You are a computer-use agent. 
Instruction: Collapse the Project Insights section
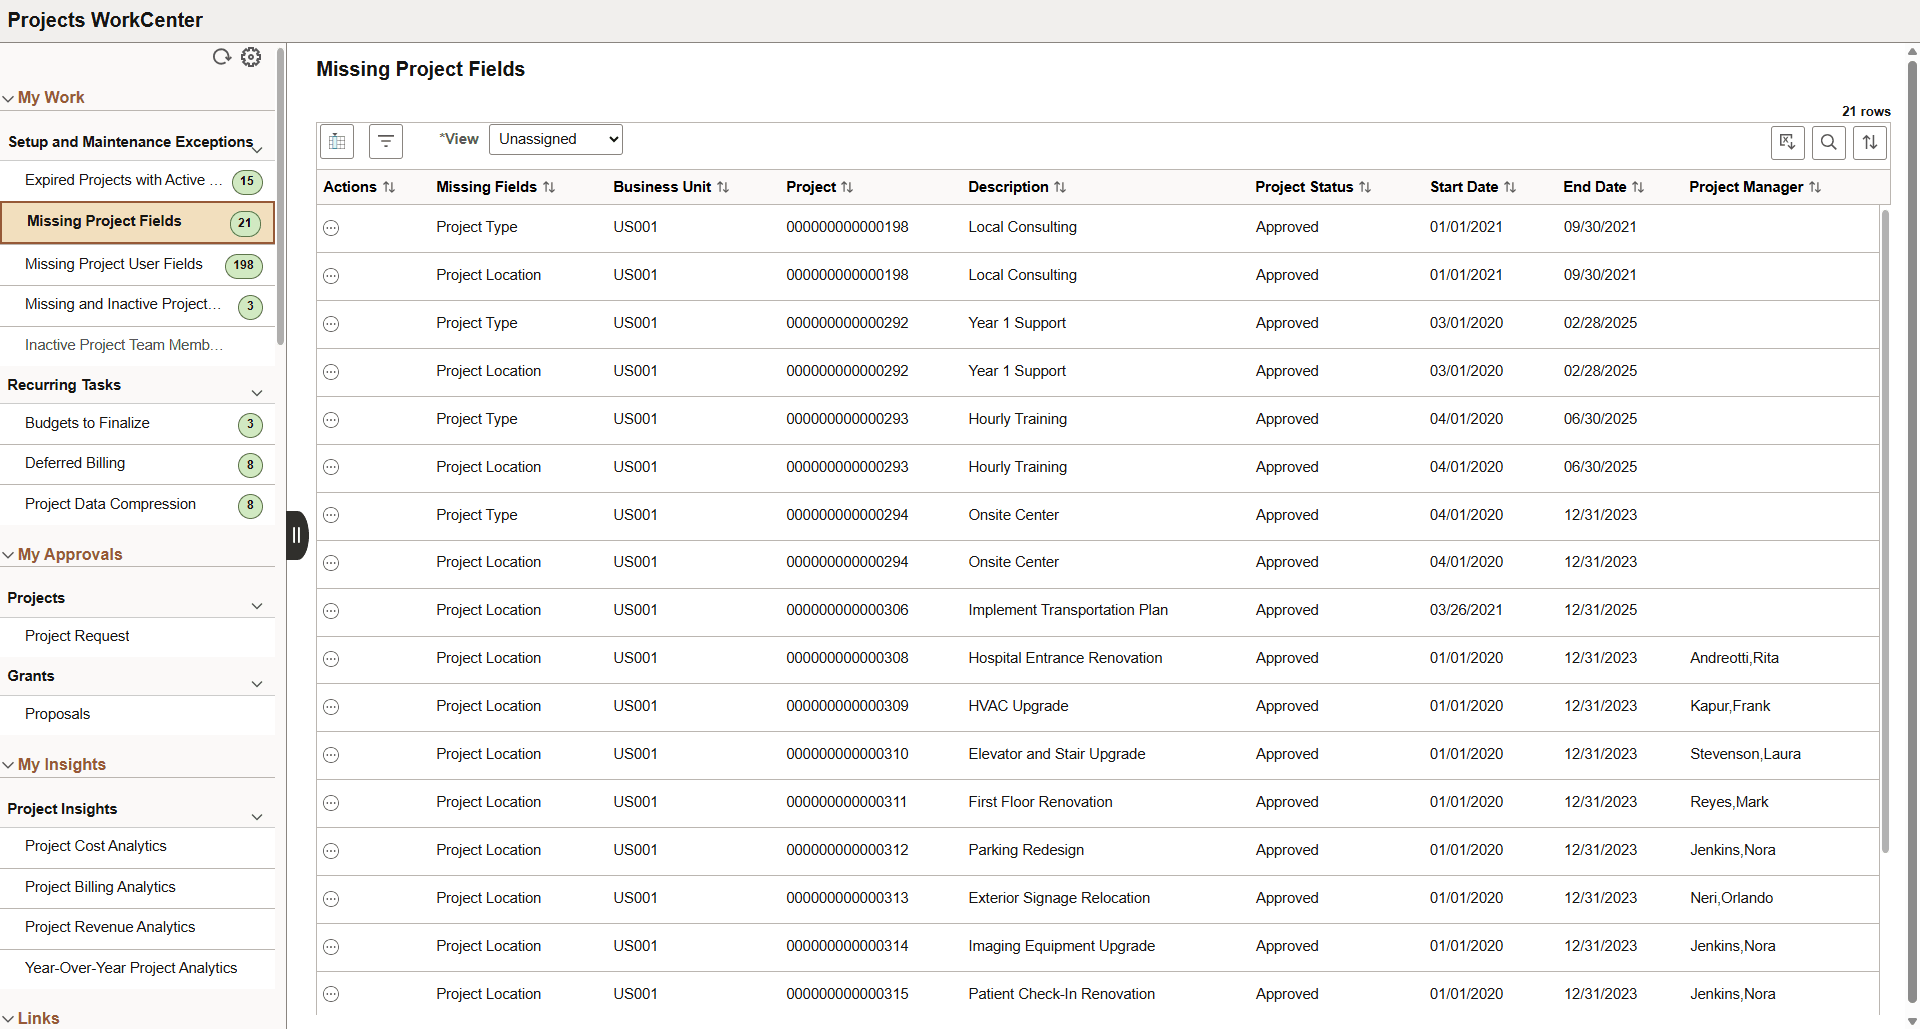coord(258,817)
